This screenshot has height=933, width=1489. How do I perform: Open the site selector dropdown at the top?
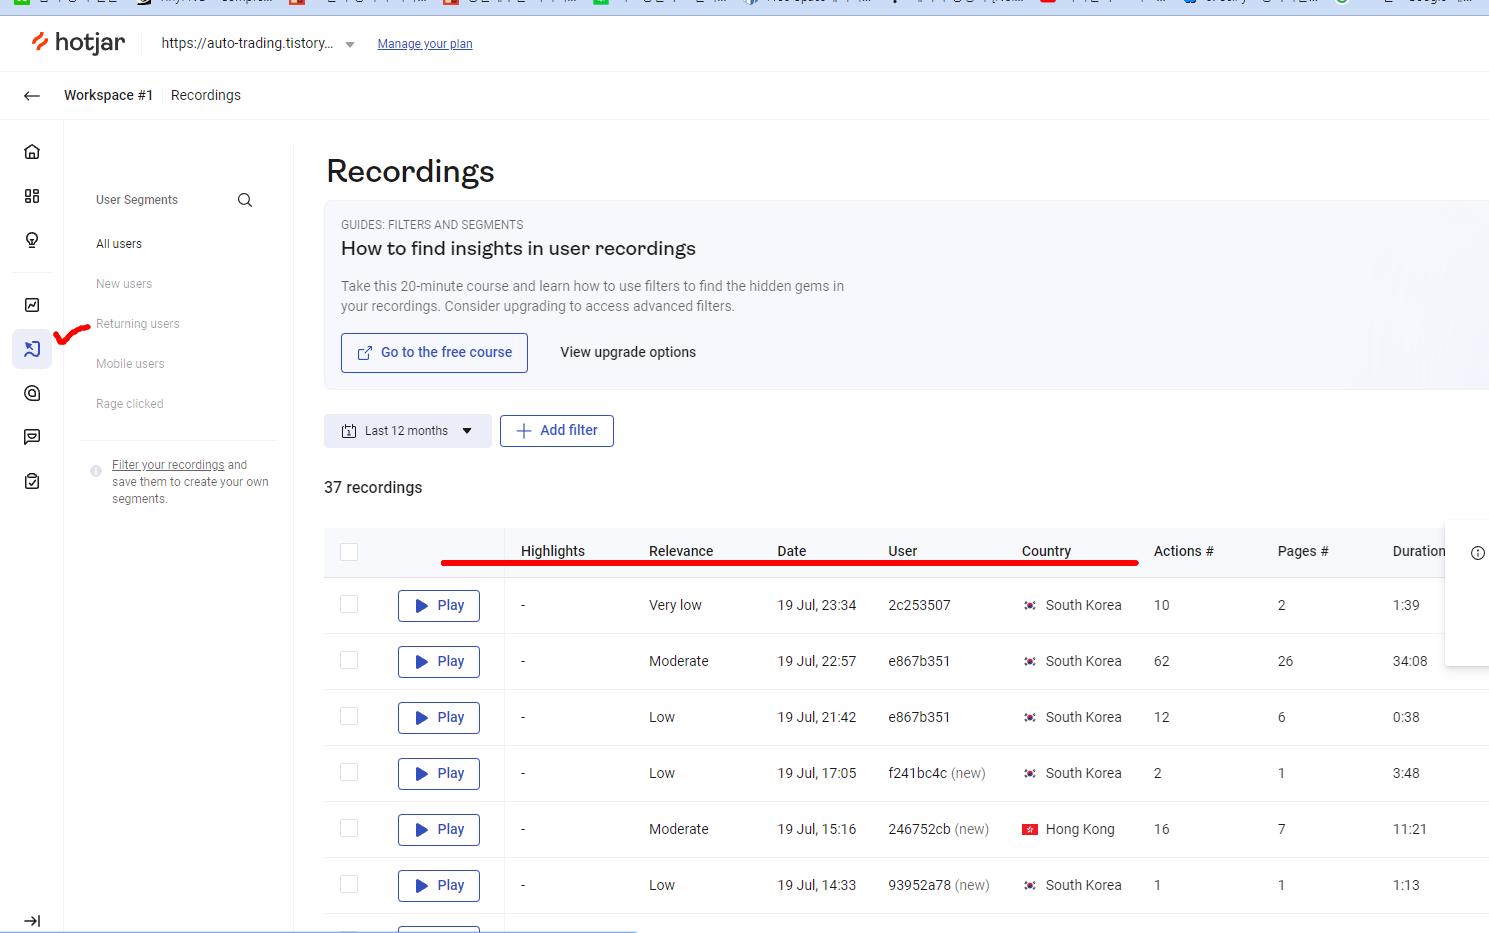(x=258, y=44)
